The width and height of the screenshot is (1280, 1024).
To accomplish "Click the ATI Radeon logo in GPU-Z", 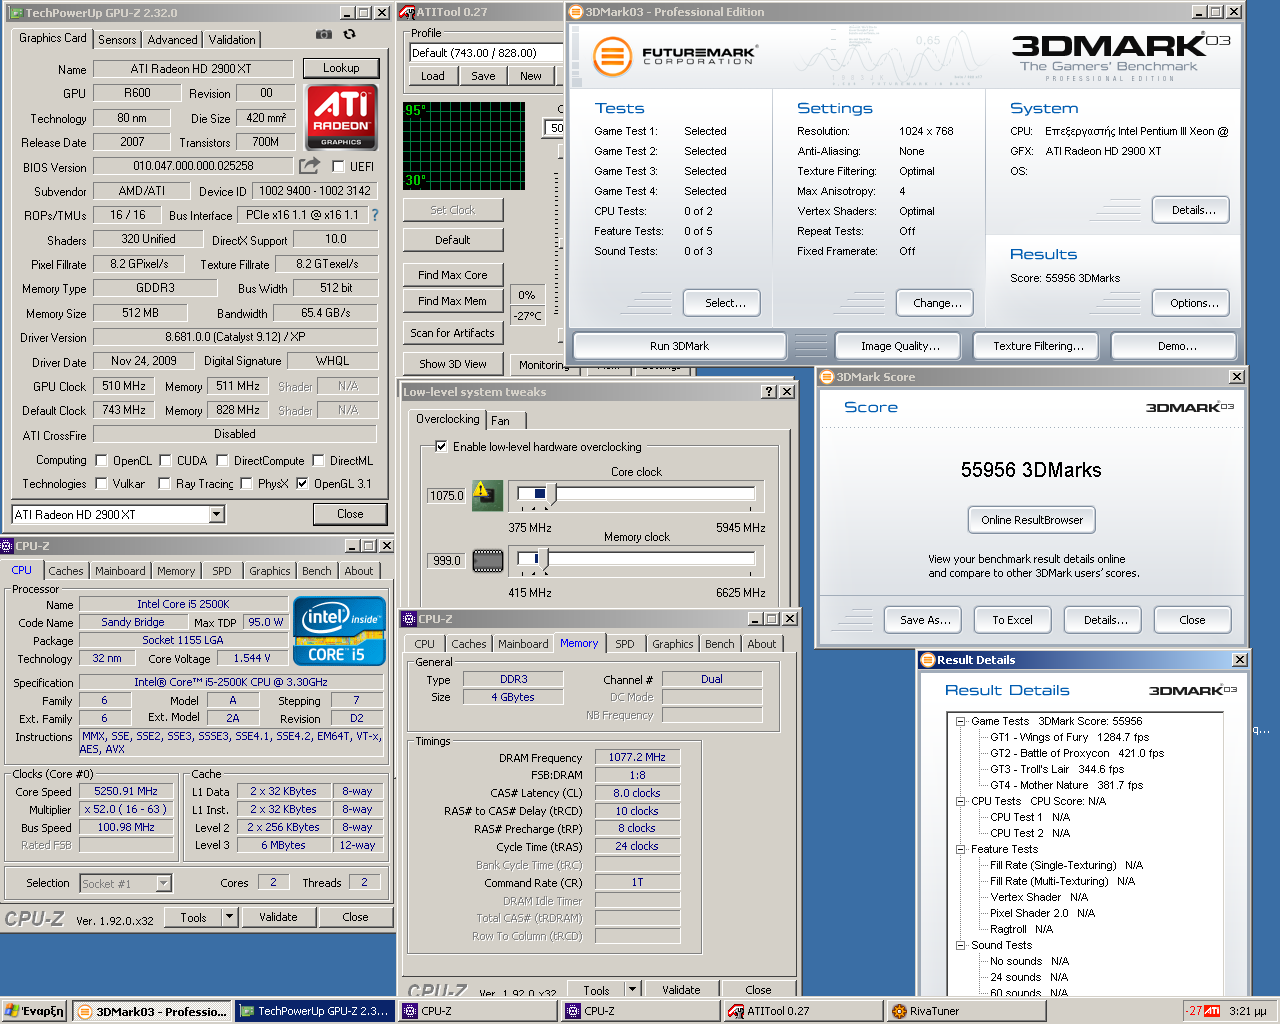I will [341, 117].
